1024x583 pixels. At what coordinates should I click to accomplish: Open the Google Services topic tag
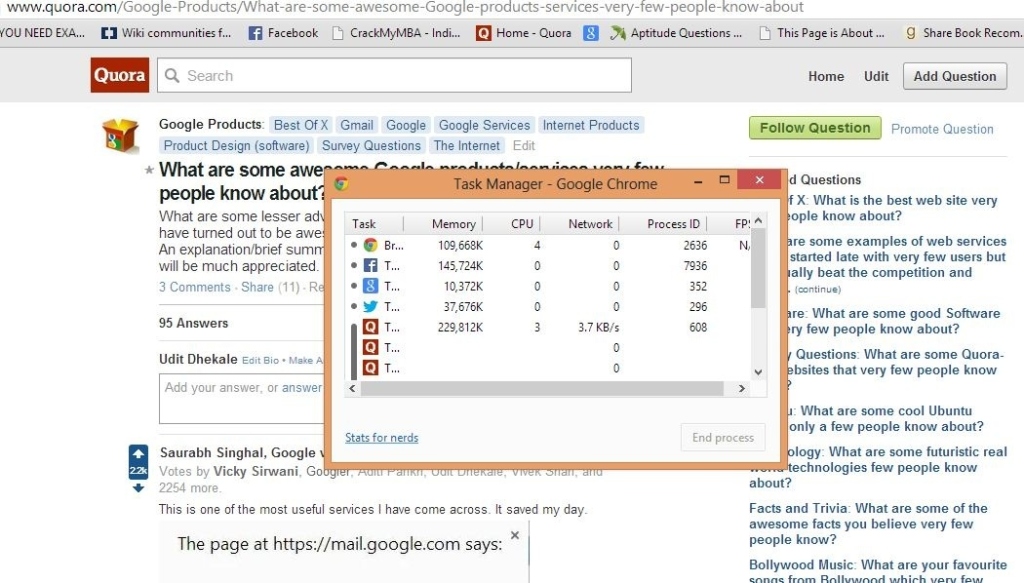point(484,125)
